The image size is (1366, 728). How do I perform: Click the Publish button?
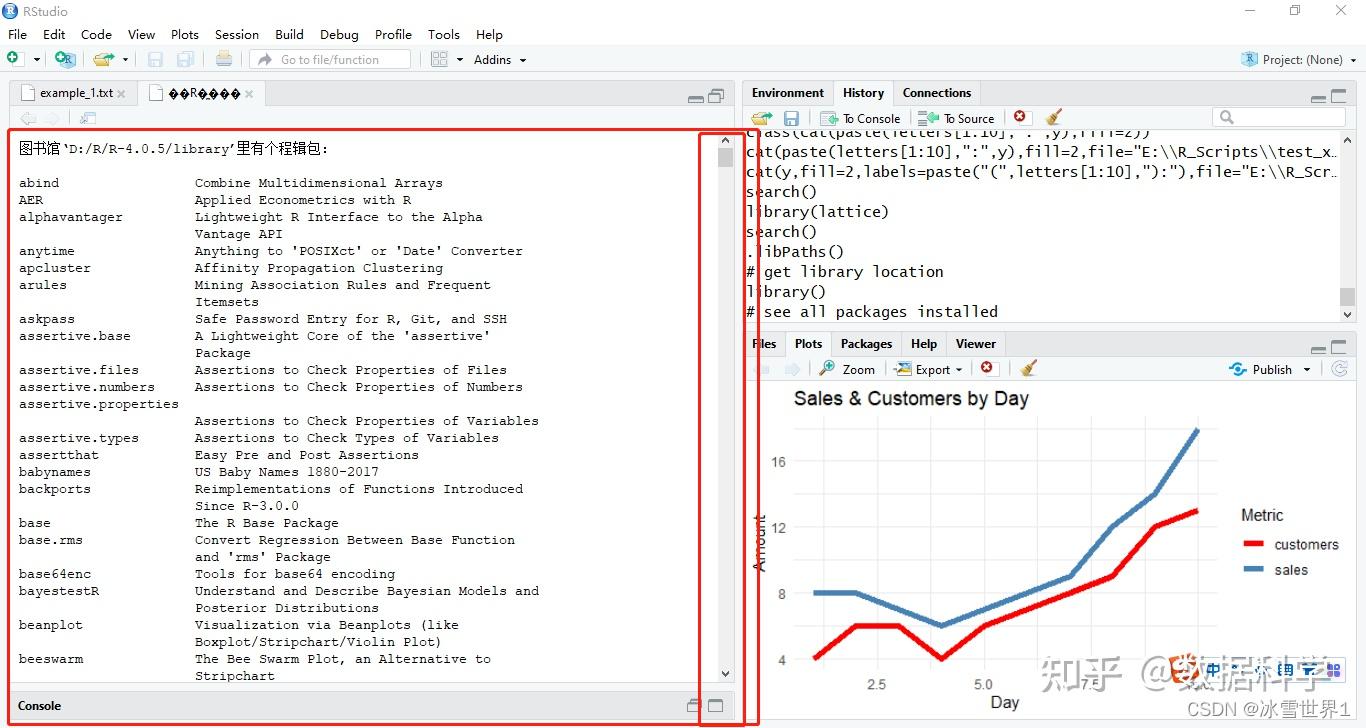[x=1269, y=368]
